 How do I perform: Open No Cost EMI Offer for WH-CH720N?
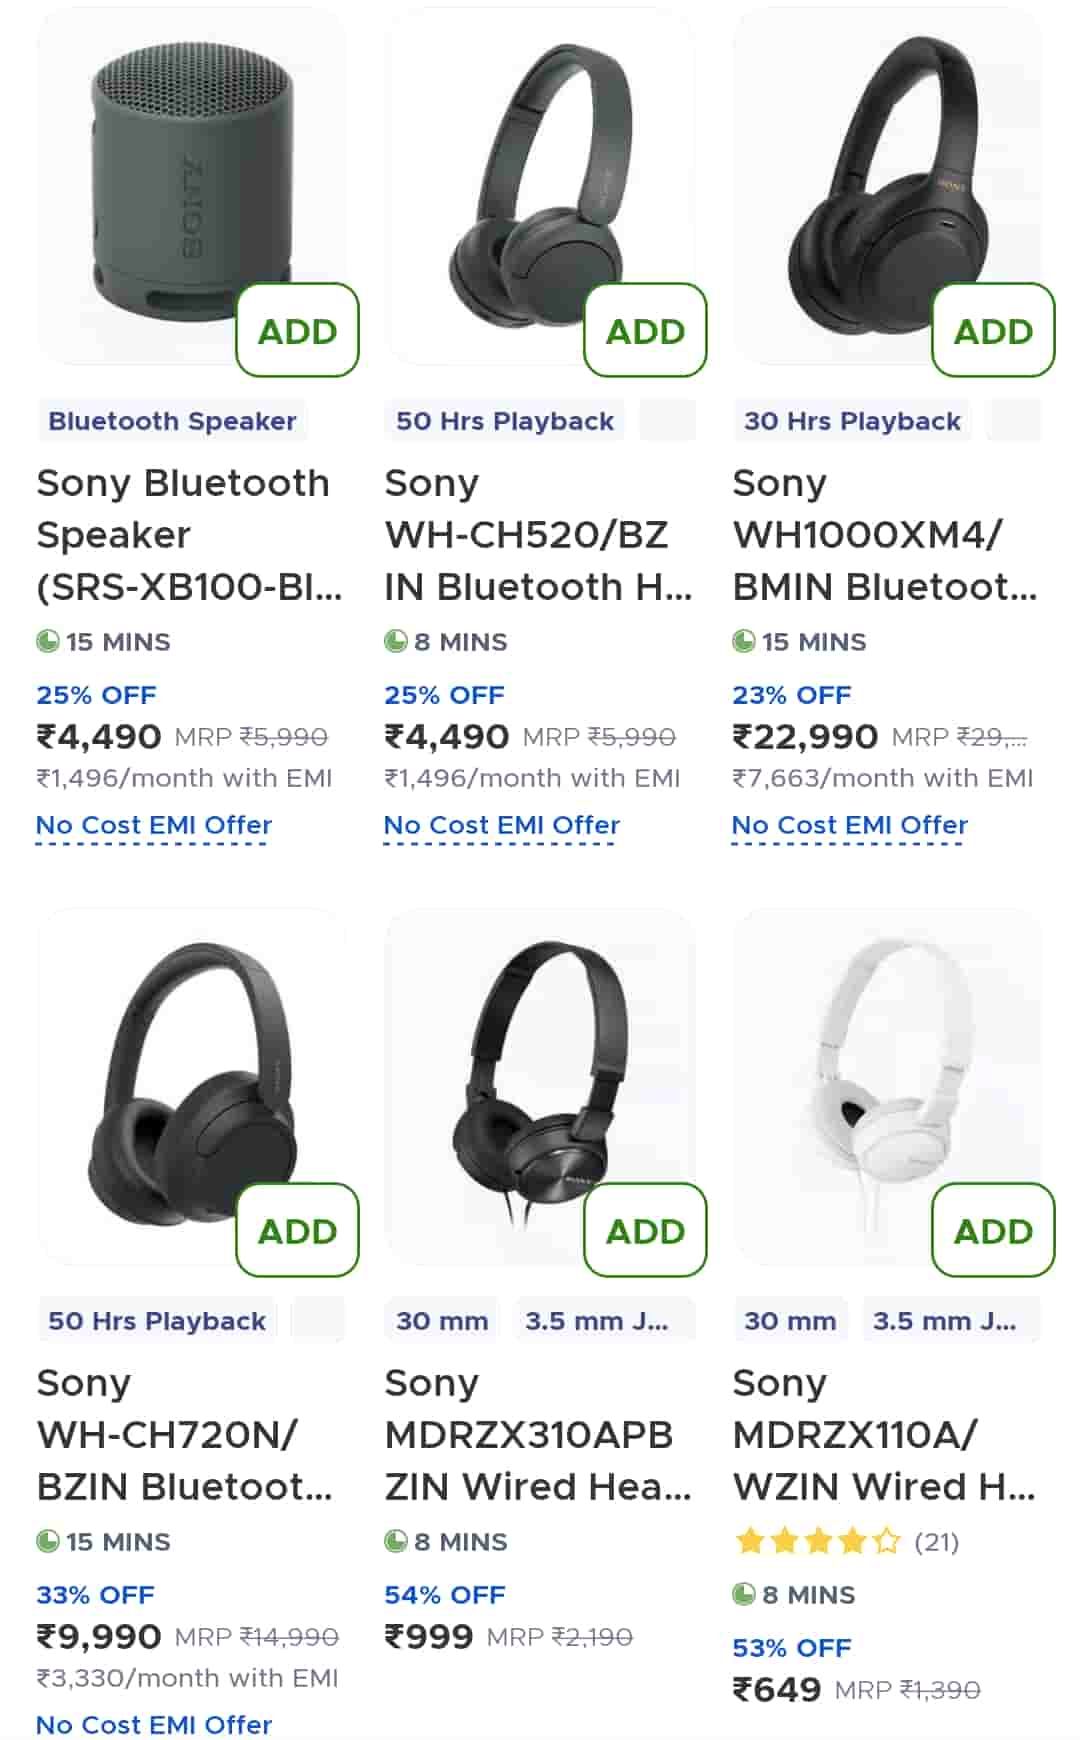[x=154, y=1724]
